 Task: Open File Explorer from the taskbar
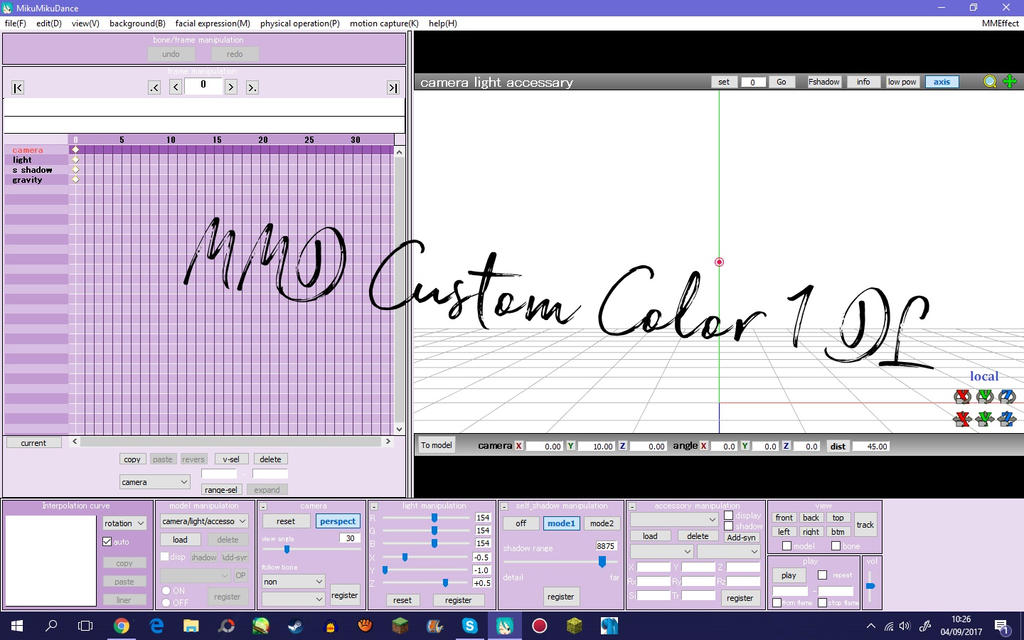[x=191, y=626]
